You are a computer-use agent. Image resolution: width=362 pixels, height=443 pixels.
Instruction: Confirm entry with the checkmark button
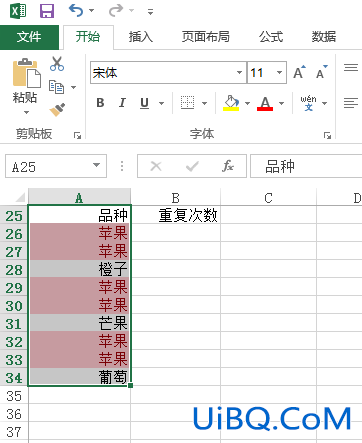[x=192, y=166]
